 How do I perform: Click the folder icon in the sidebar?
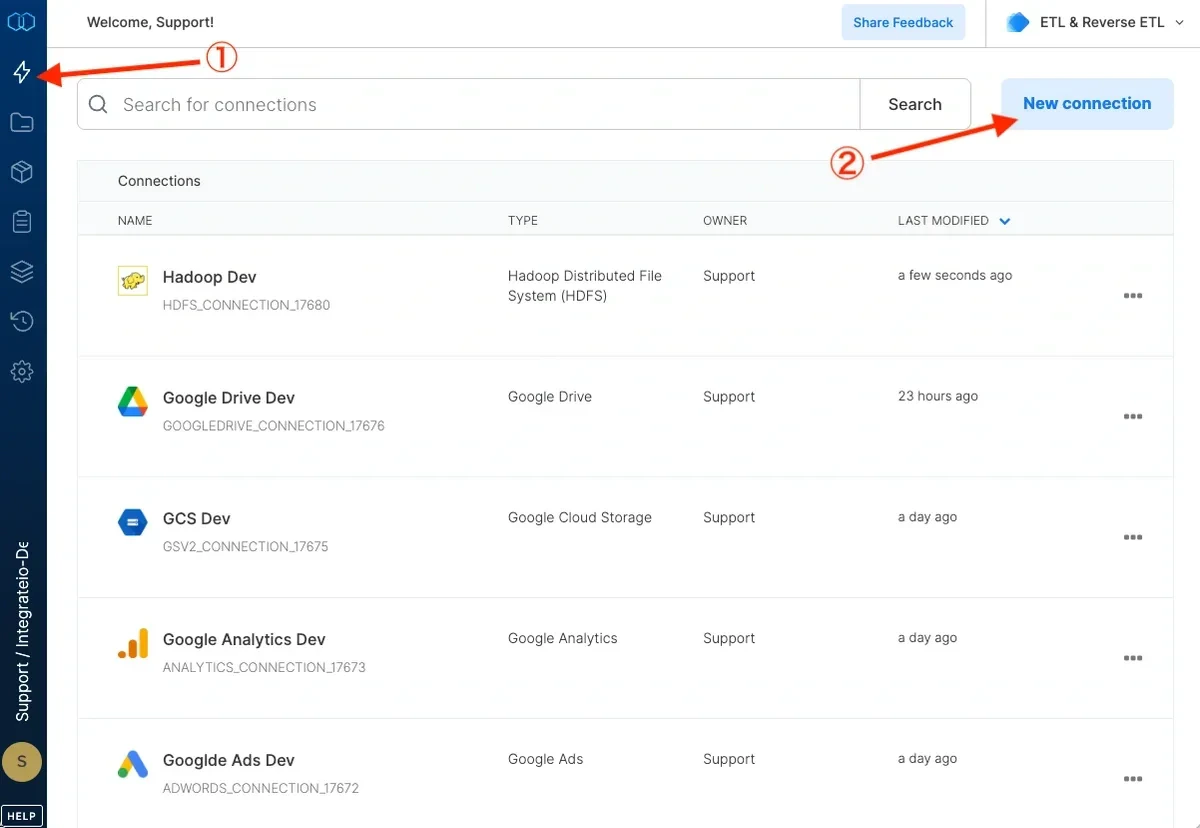click(x=22, y=122)
